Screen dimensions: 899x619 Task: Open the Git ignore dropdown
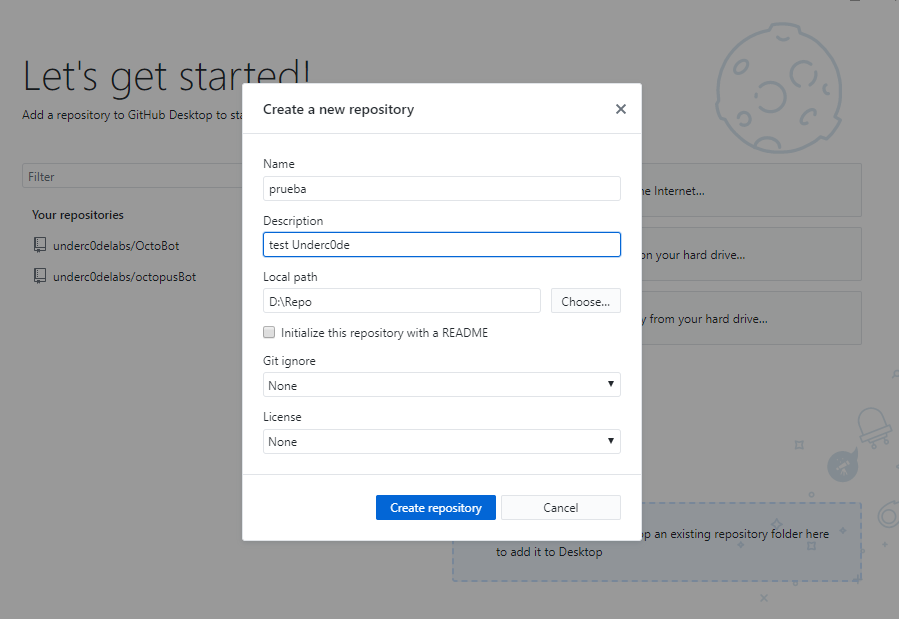441,385
